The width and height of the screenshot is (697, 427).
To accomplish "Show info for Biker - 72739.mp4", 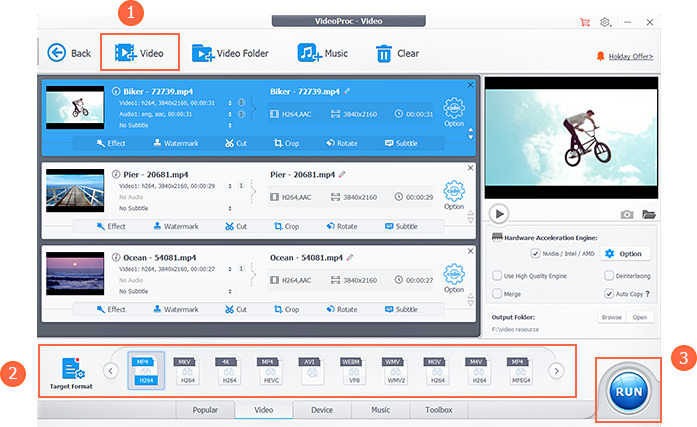I will (x=116, y=91).
